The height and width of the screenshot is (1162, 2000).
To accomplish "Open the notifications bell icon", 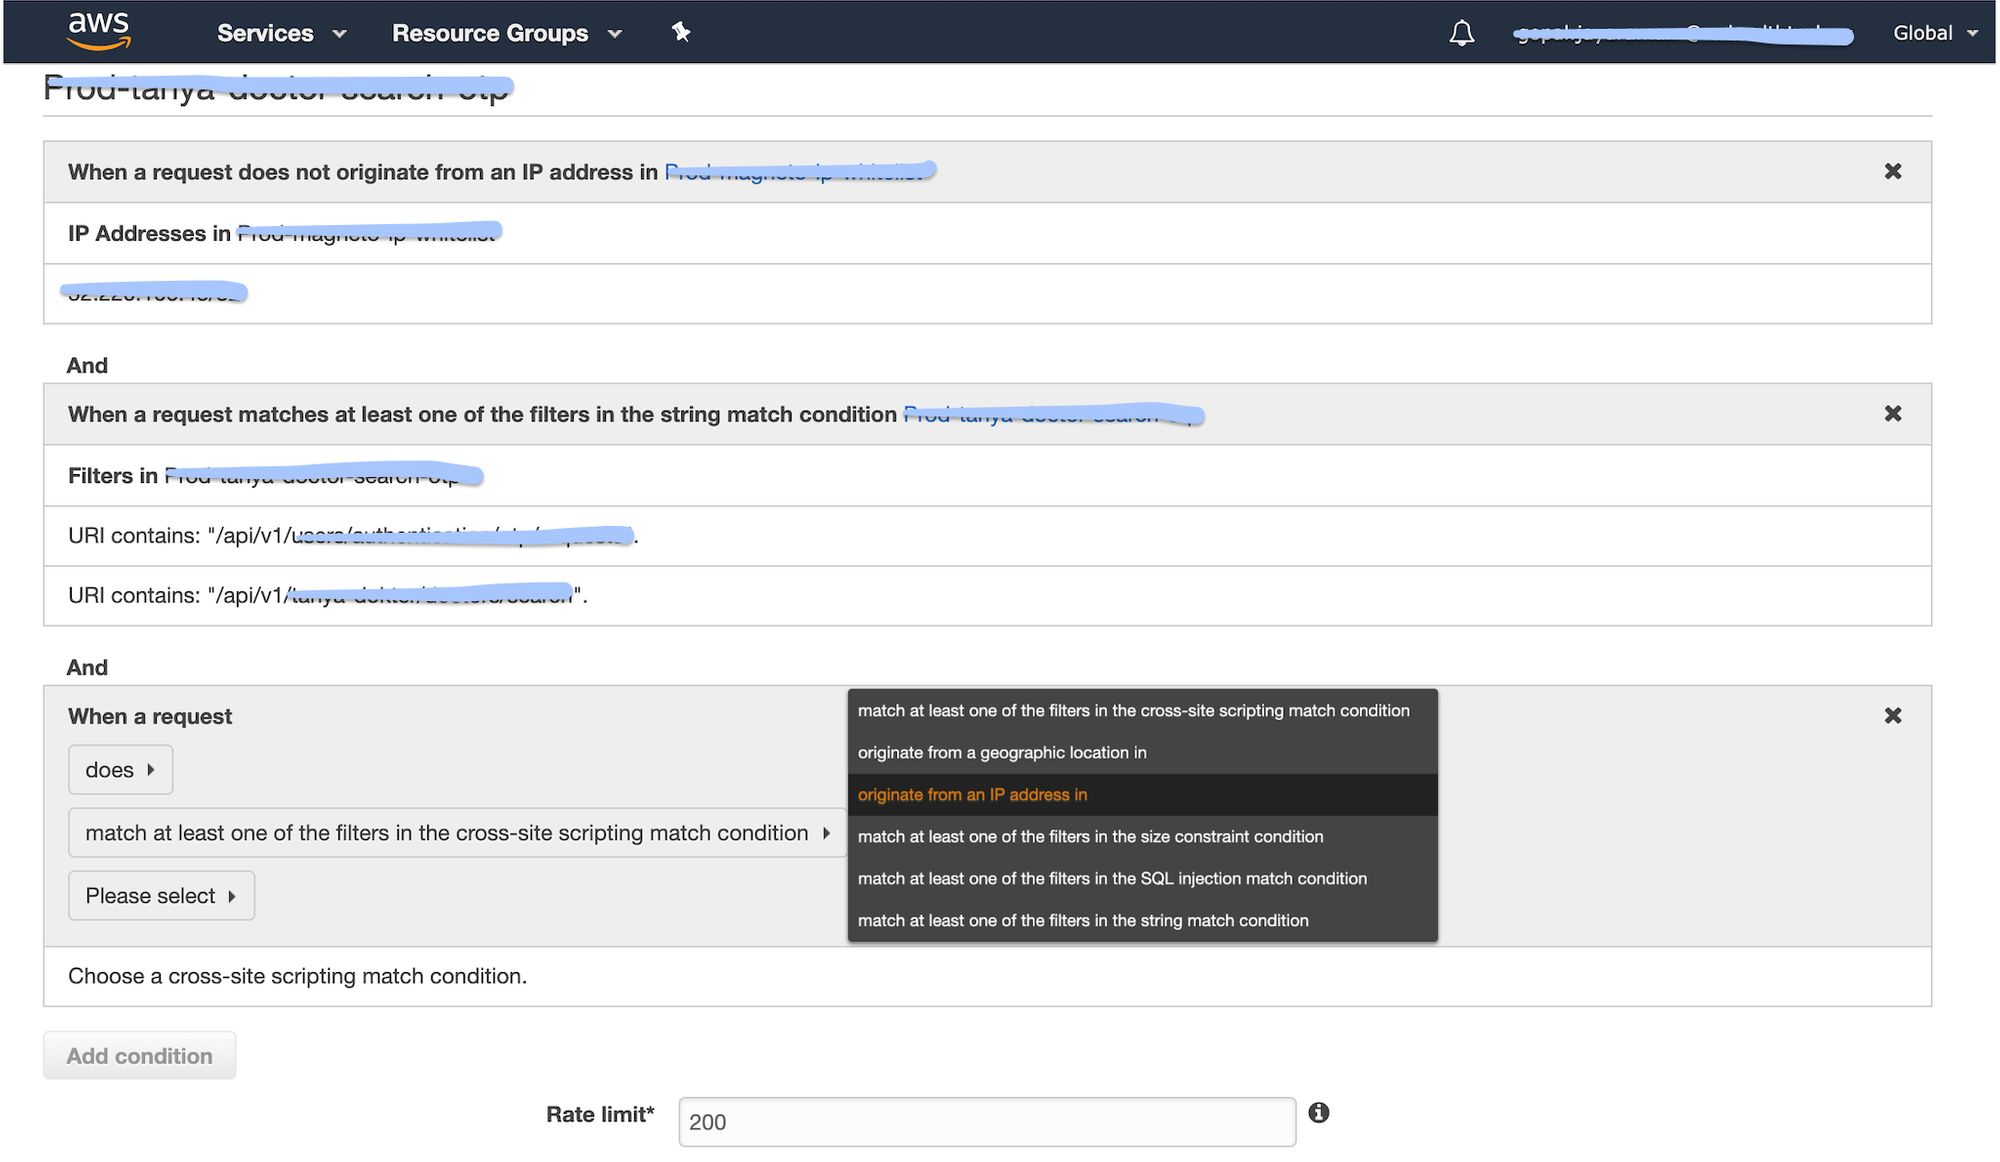I will pos(1461,33).
